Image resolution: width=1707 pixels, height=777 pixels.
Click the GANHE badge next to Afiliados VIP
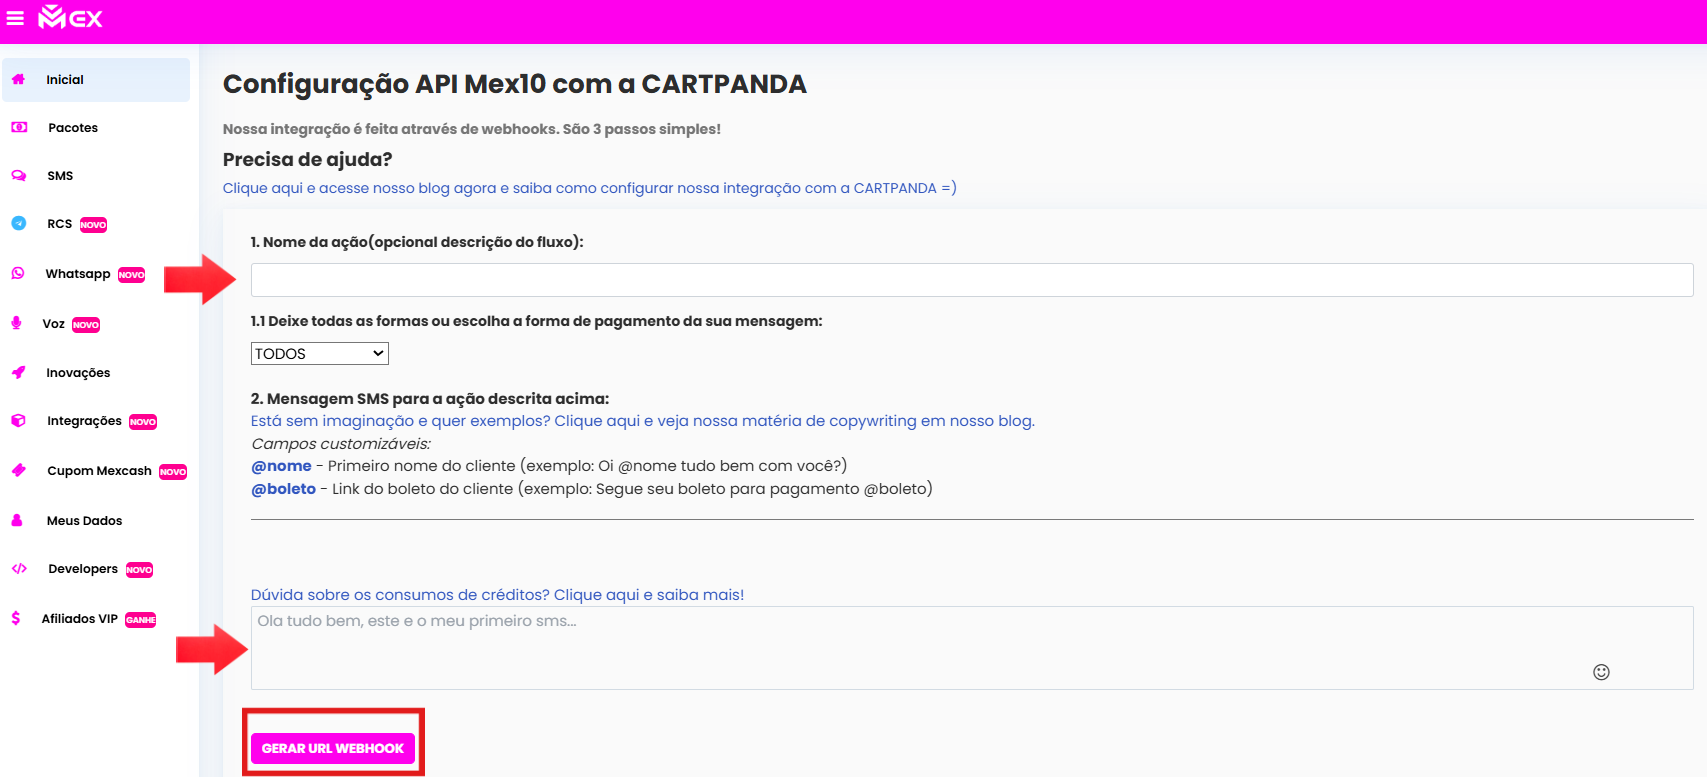(140, 620)
